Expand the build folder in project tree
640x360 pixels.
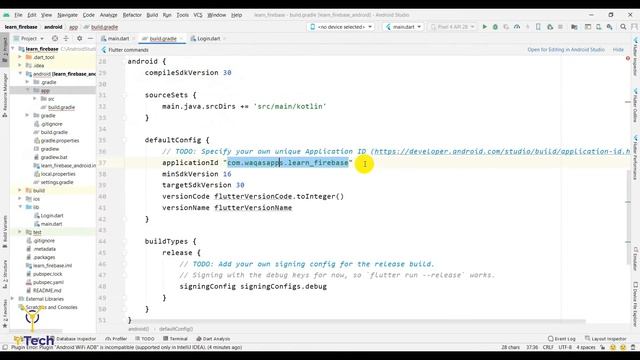[x=20, y=190]
